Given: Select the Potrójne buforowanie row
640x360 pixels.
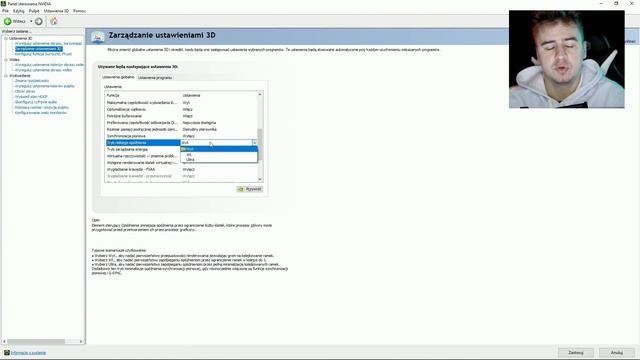Looking at the screenshot, I should [x=181, y=116].
